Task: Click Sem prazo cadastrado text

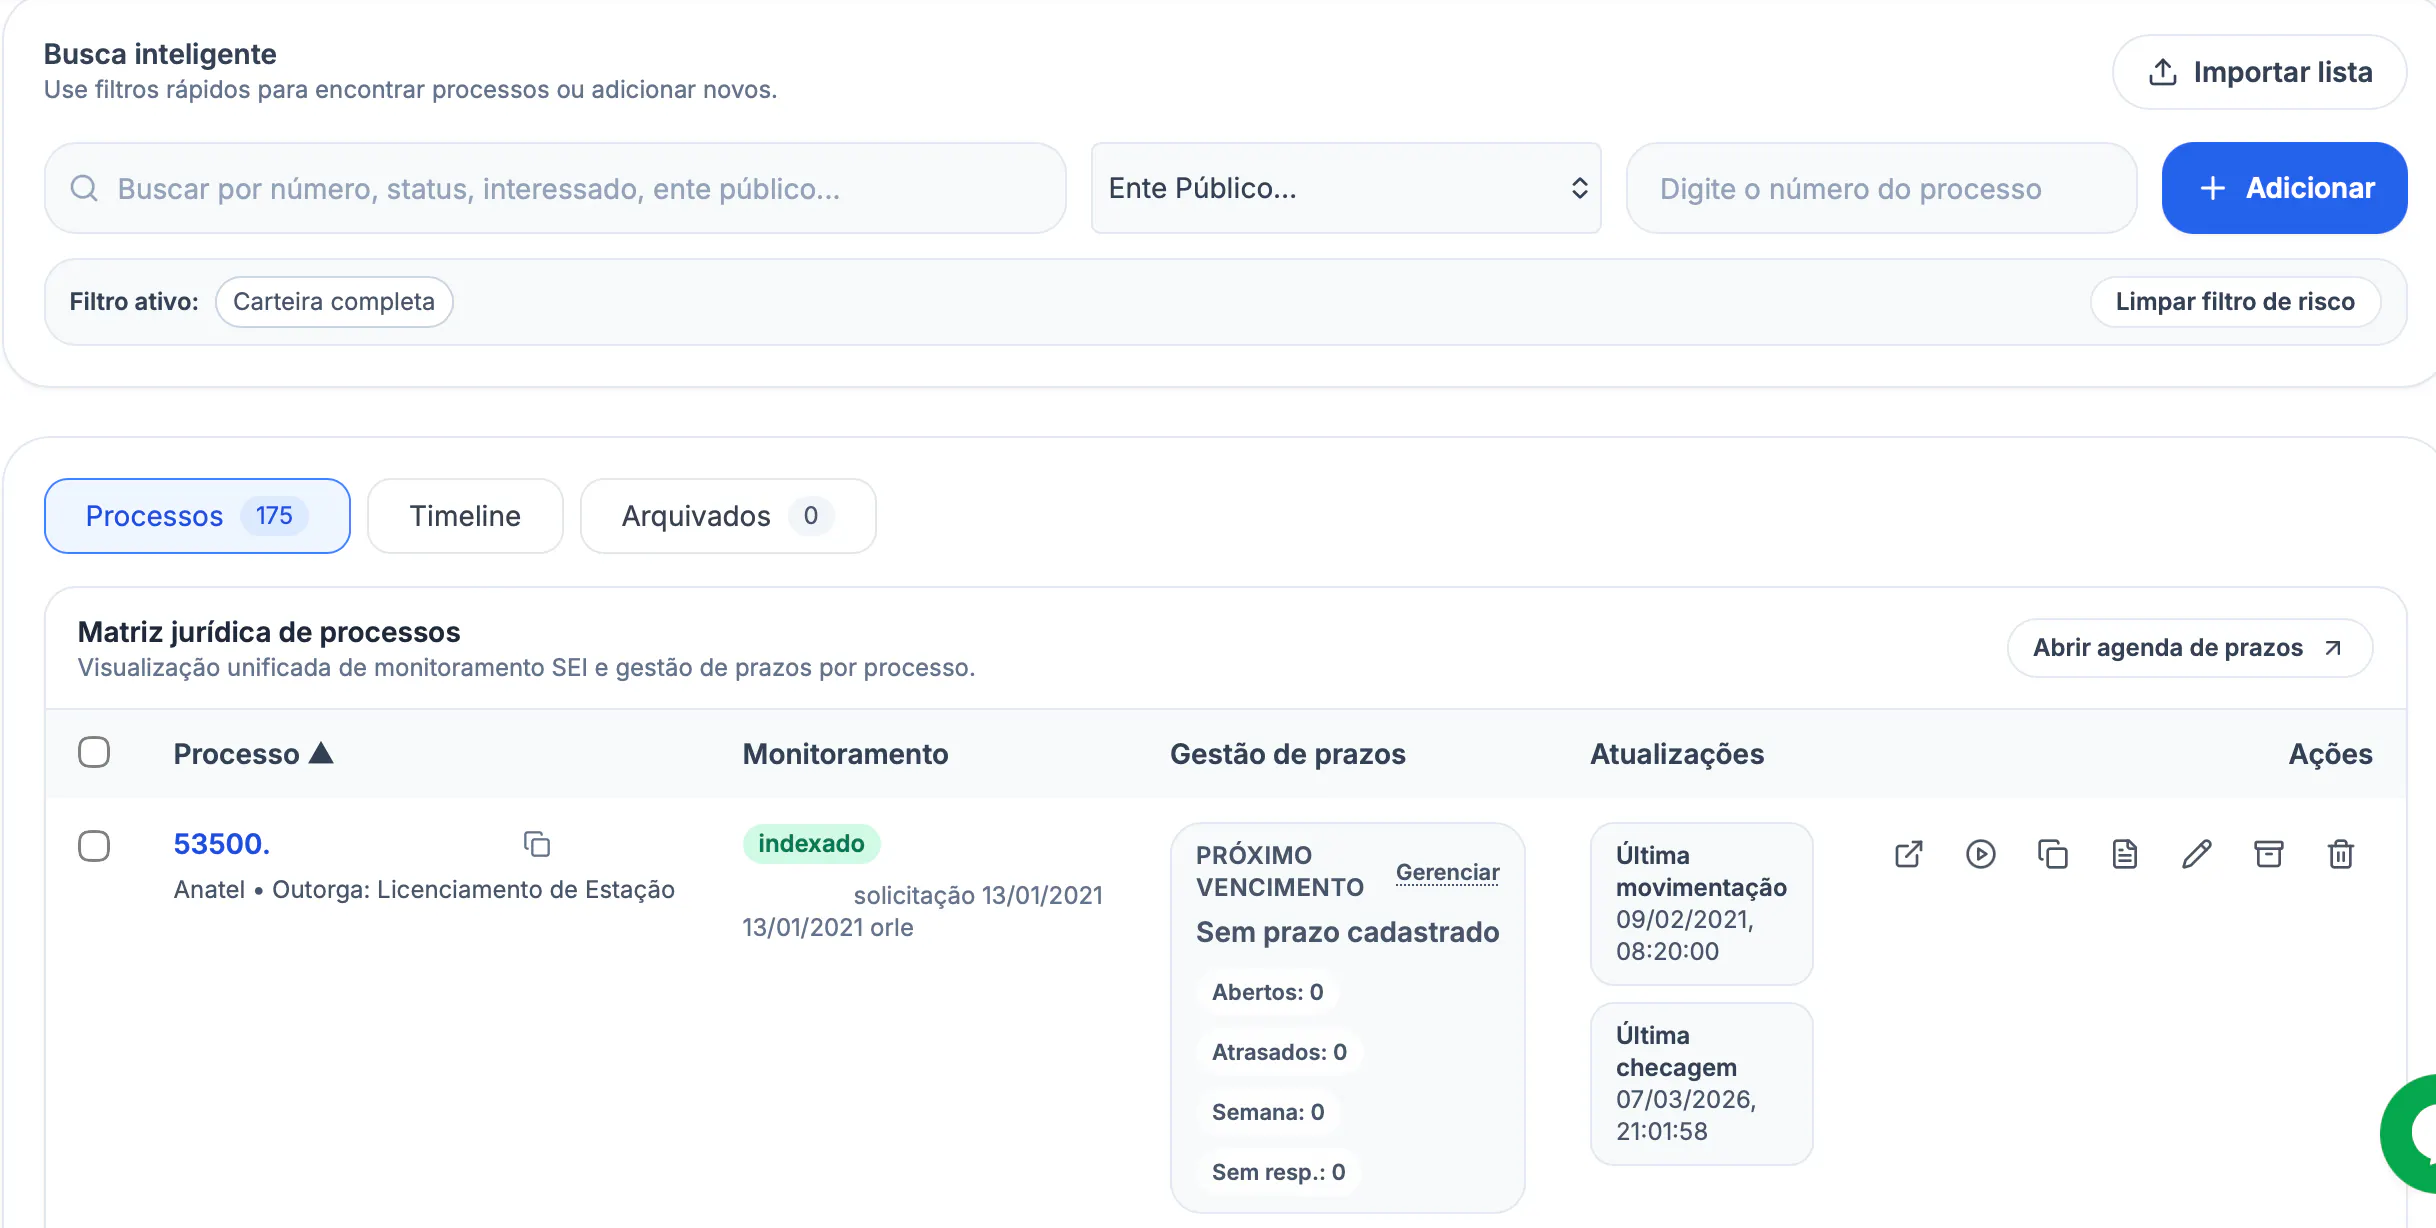Action: click(x=1347, y=932)
